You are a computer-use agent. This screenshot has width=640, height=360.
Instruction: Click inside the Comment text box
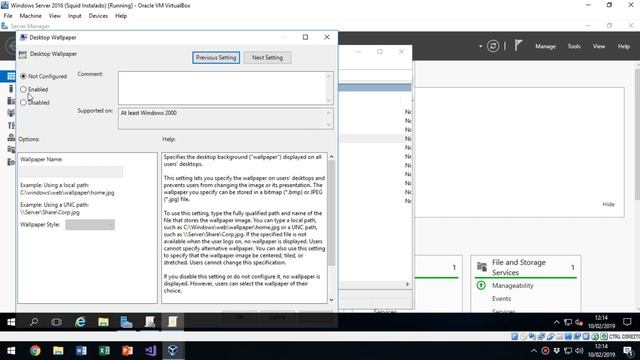coord(222,88)
